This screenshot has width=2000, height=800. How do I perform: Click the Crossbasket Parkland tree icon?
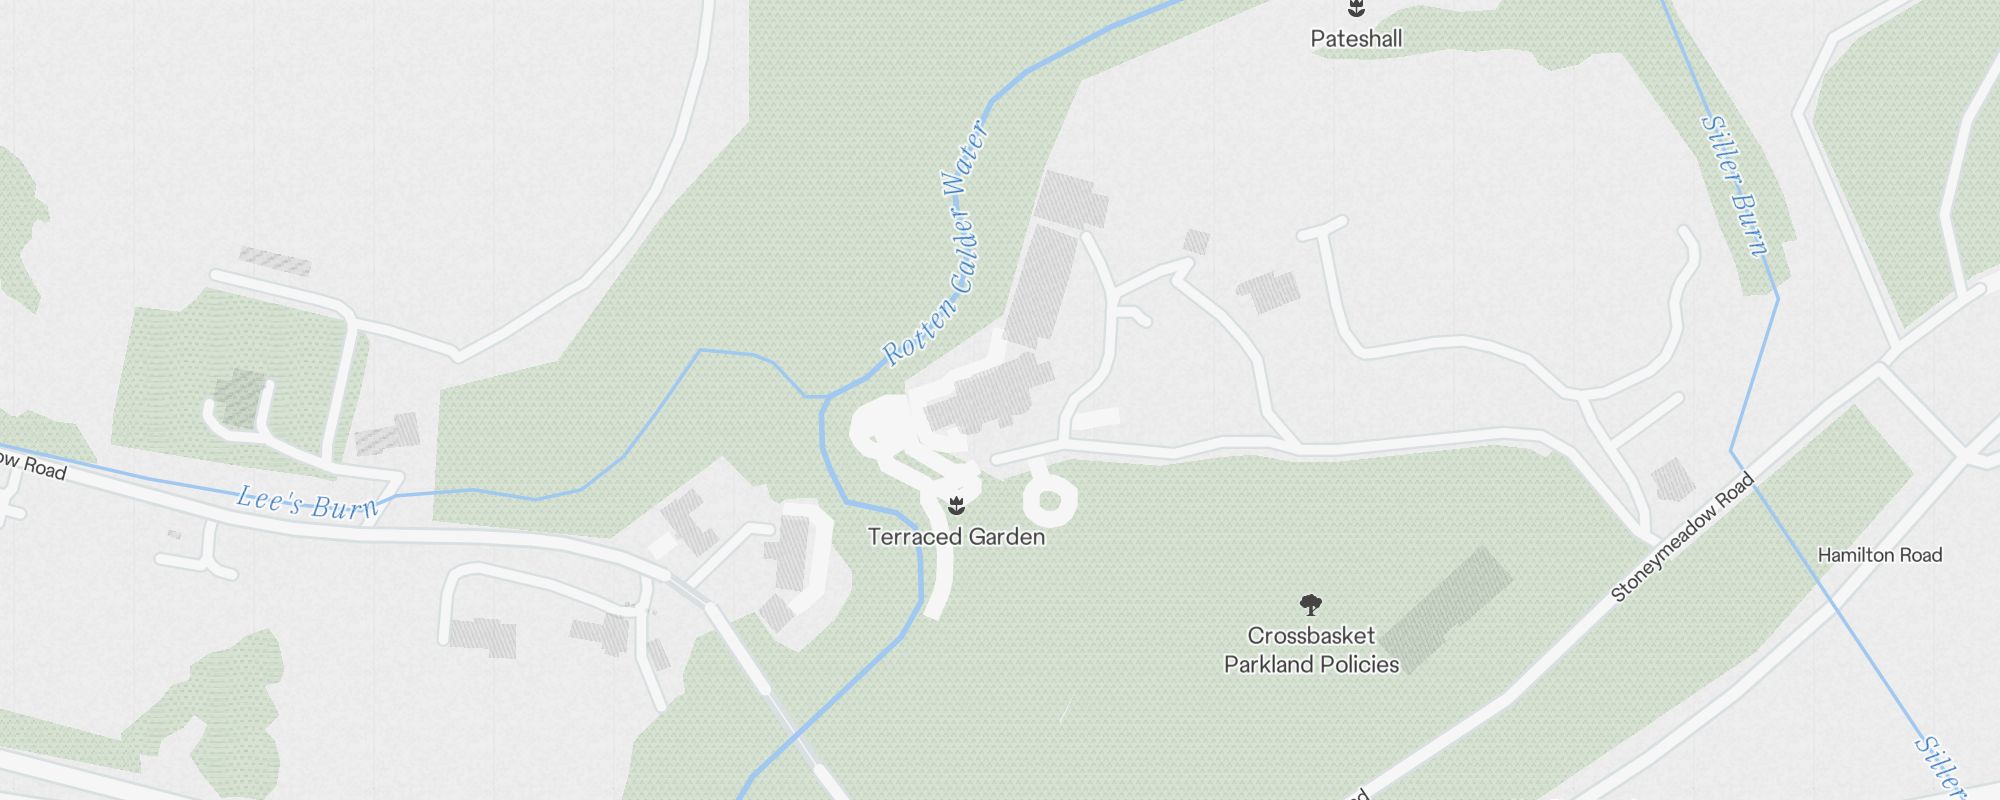(x=1311, y=604)
